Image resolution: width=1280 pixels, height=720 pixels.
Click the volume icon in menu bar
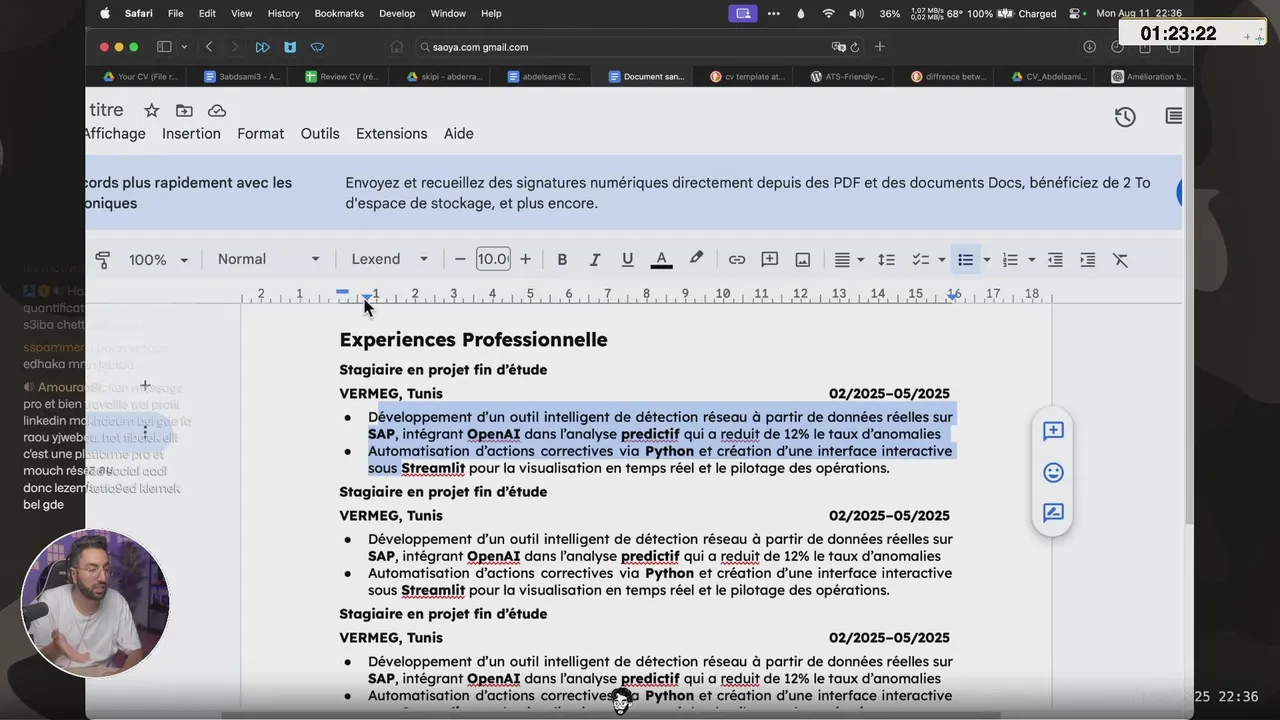856,13
